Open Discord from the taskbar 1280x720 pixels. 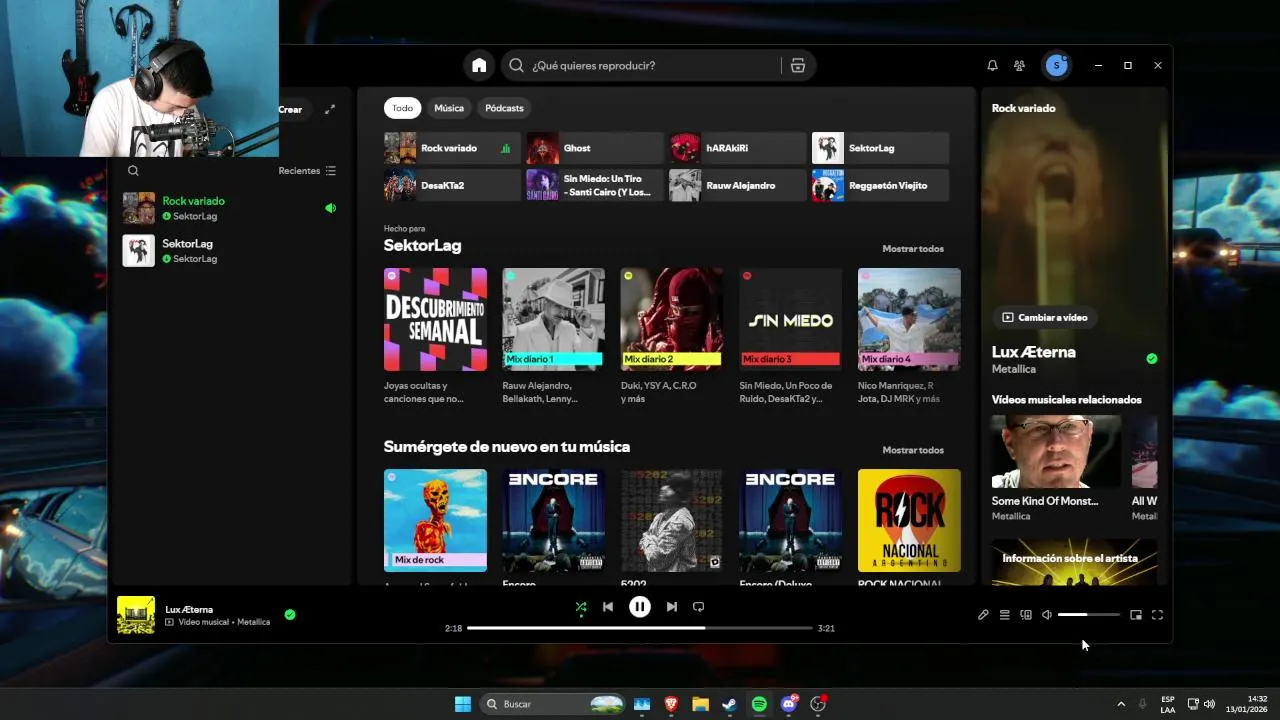point(789,704)
